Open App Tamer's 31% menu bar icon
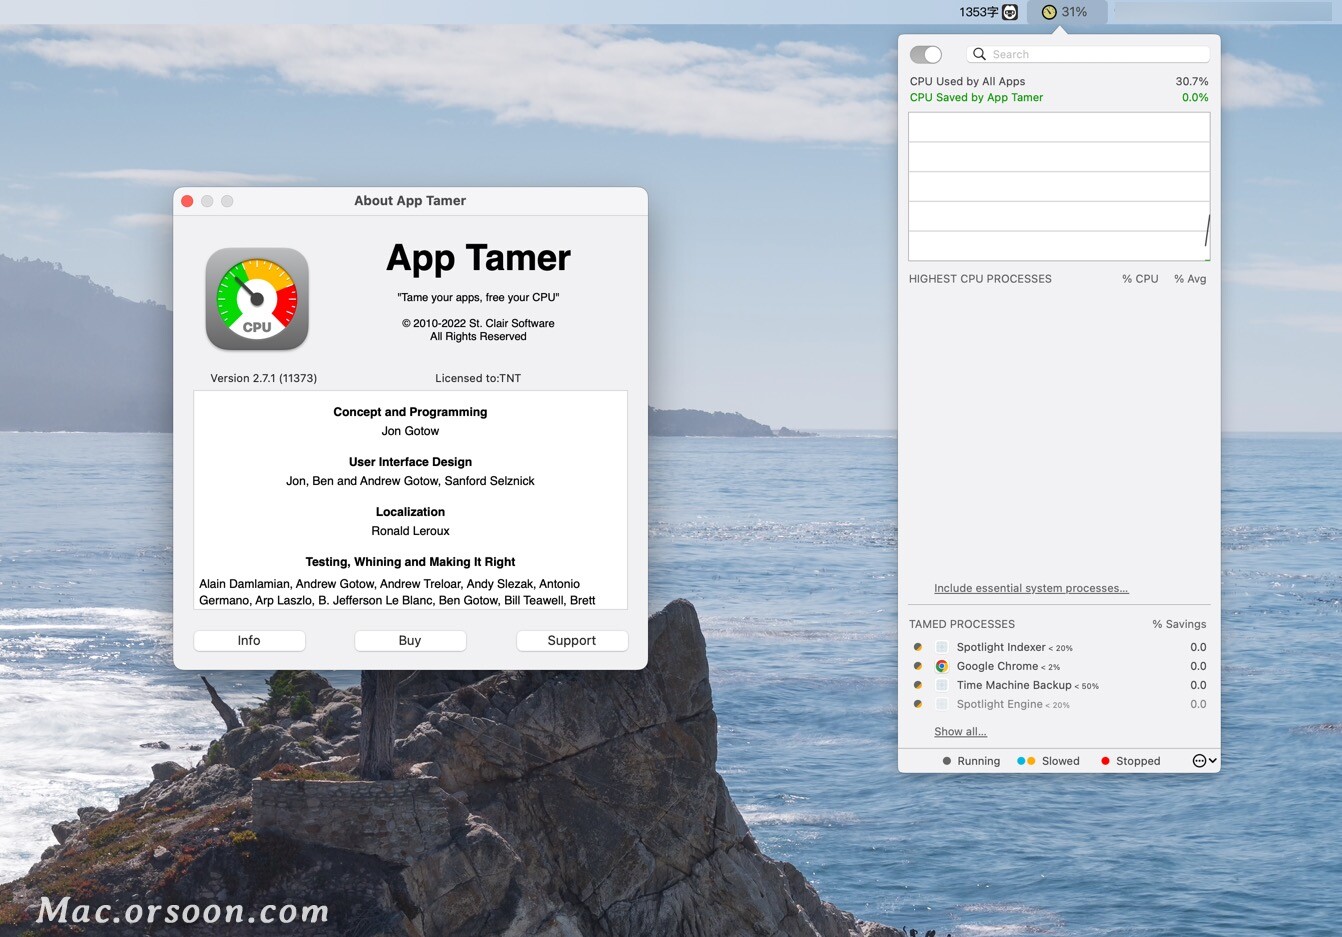Image resolution: width=1342 pixels, height=937 pixels. [1066, 12]
